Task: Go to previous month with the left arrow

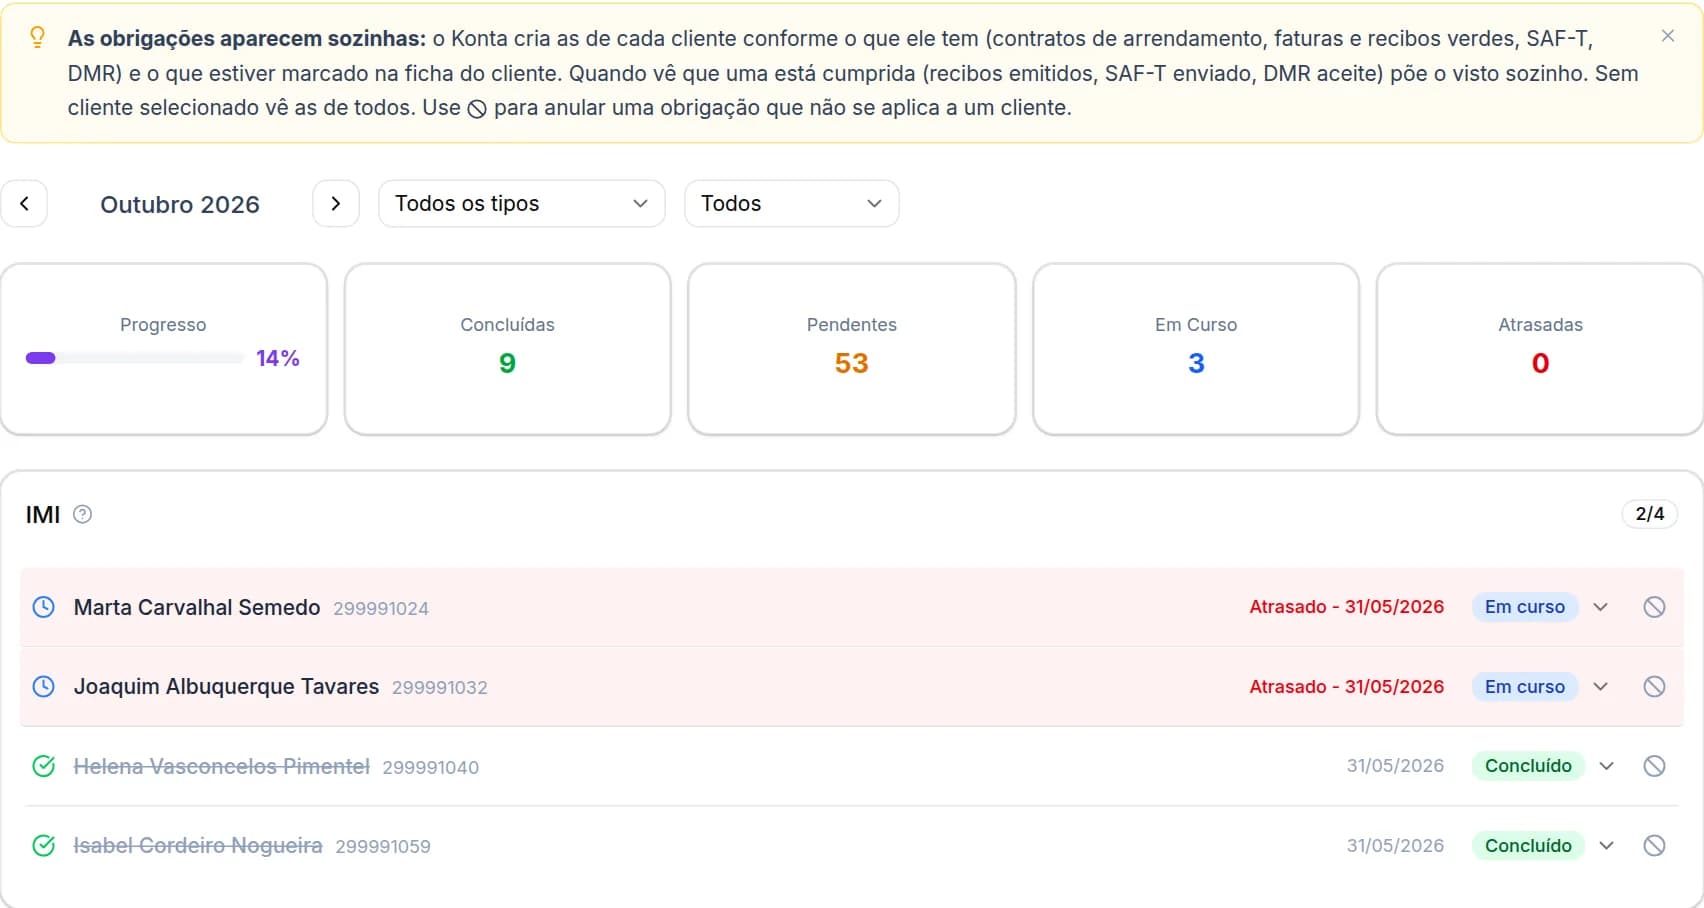Action: 24,203
